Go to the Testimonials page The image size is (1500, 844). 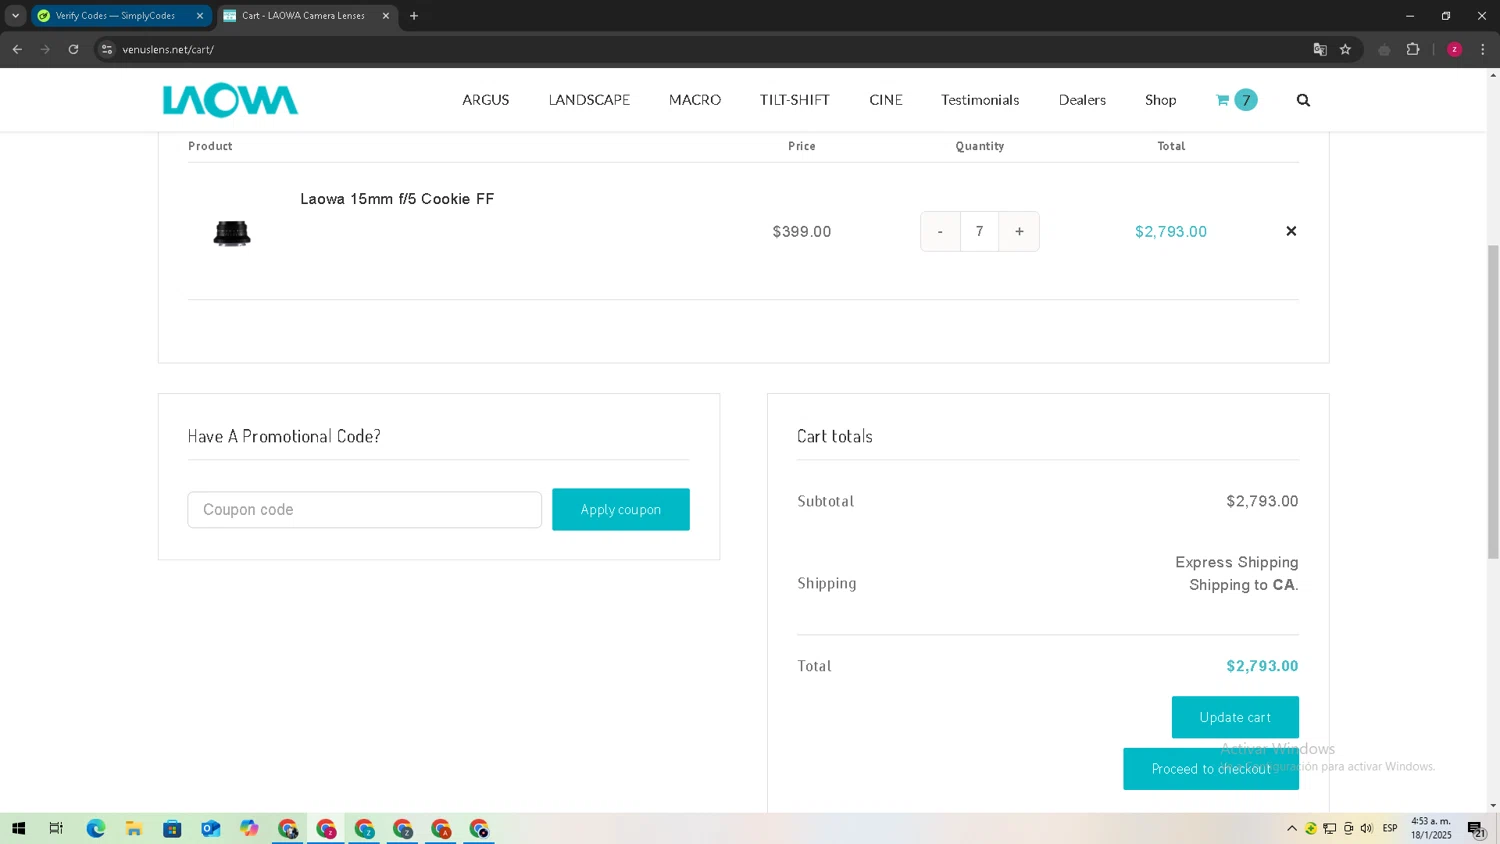[980, 100]
